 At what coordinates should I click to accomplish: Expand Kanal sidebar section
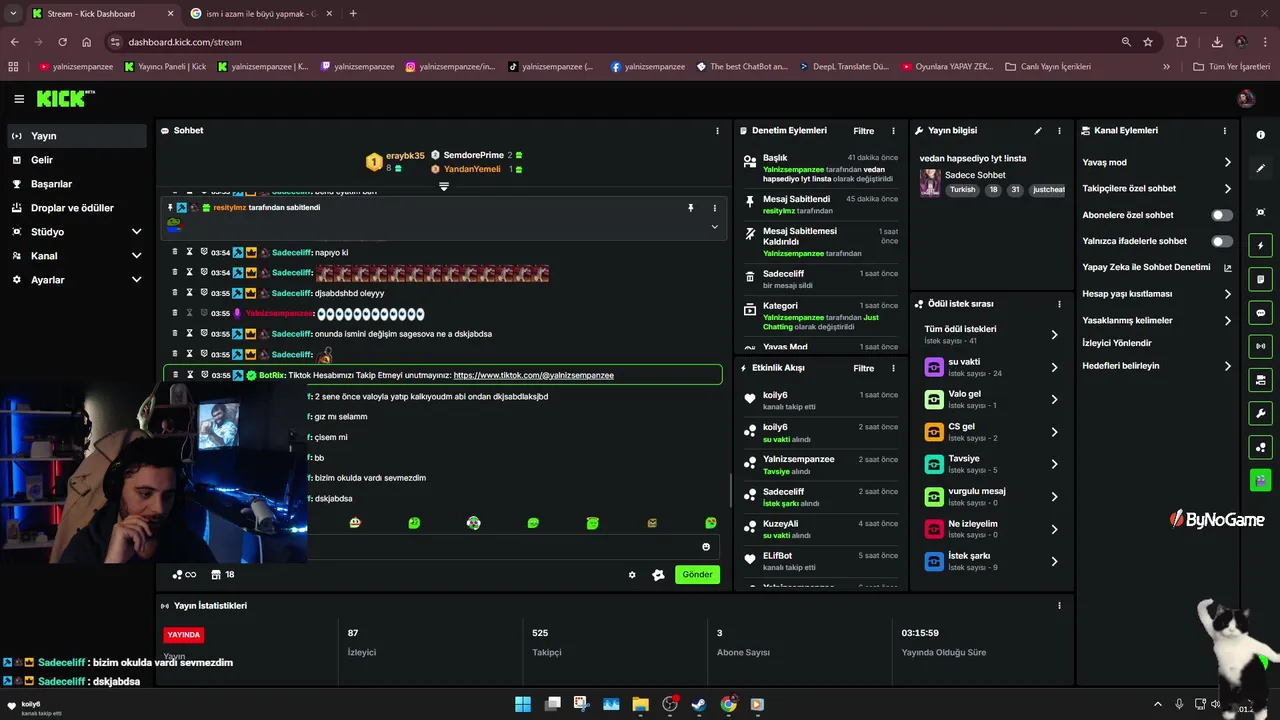tap(136, 256)
